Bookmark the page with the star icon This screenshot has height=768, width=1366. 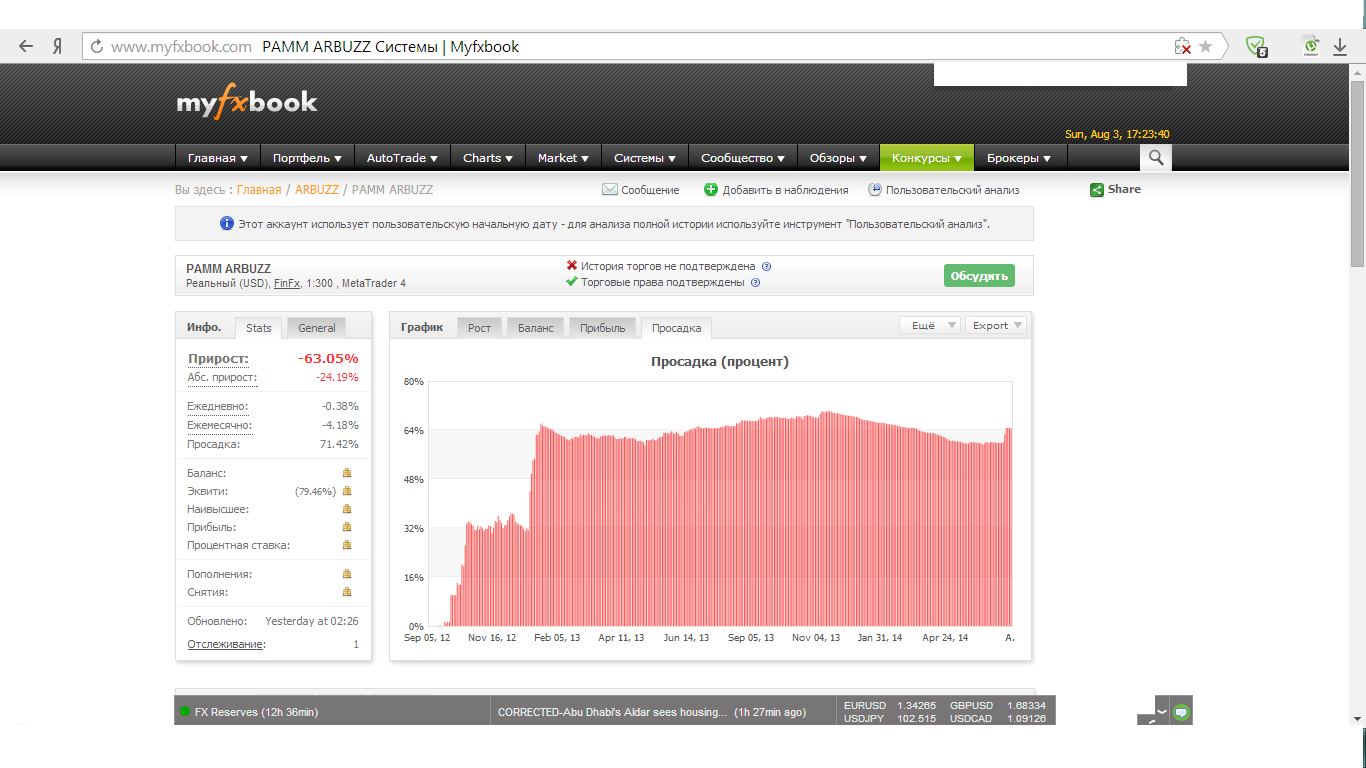pyautogui.click(x=1206, y=46)
